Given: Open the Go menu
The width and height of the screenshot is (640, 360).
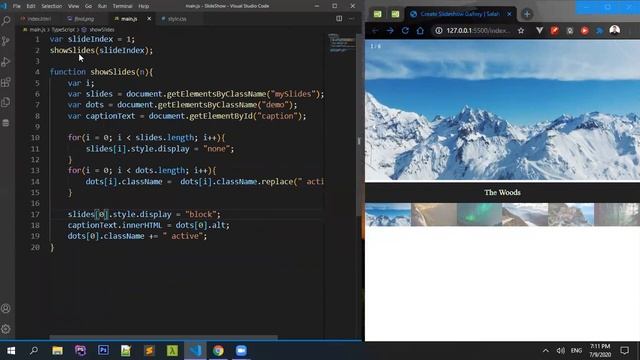Looking at the screenshot, I should point(89,6).
